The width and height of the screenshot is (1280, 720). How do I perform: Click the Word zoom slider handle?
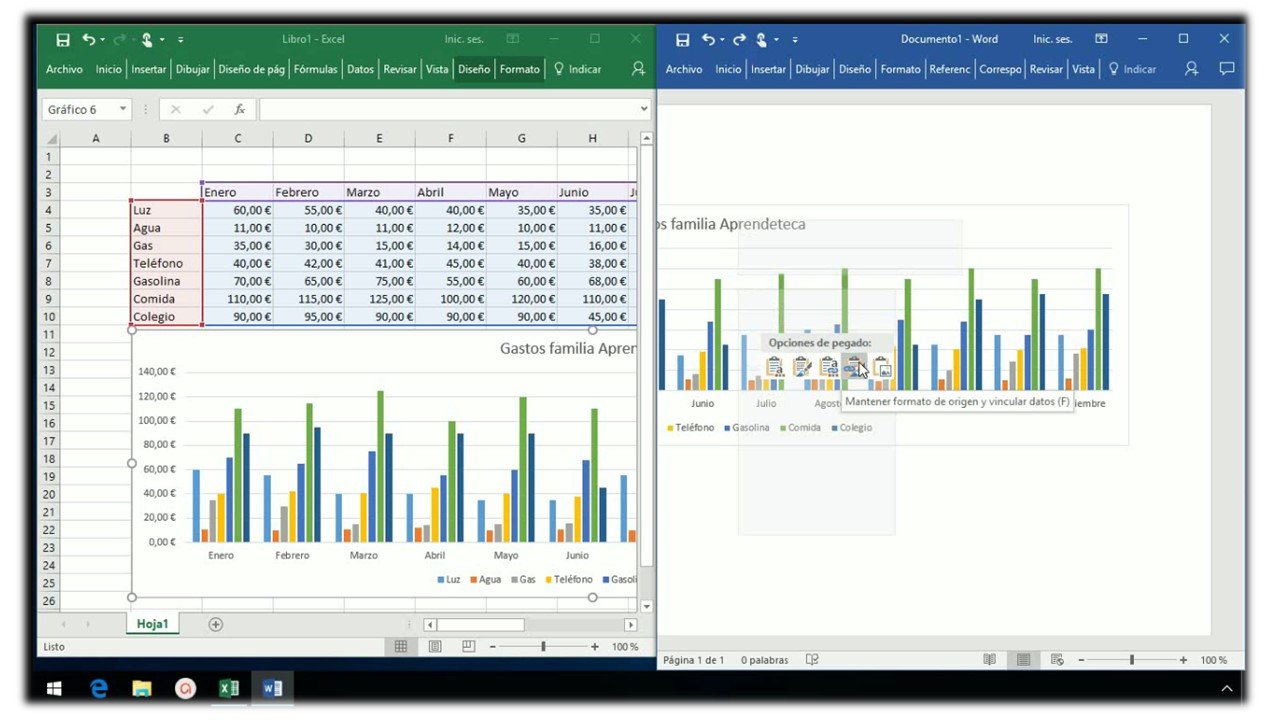point(1132,660)
